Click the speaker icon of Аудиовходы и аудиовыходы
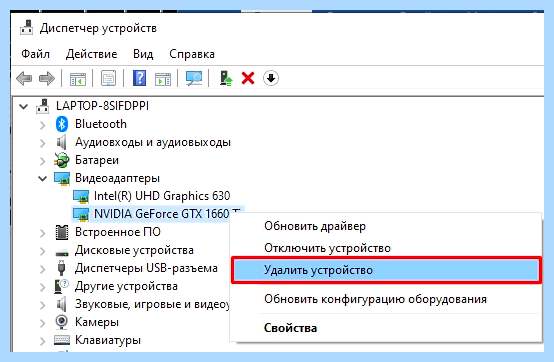Viewport: 554px width, 362px height. point(61,142)
